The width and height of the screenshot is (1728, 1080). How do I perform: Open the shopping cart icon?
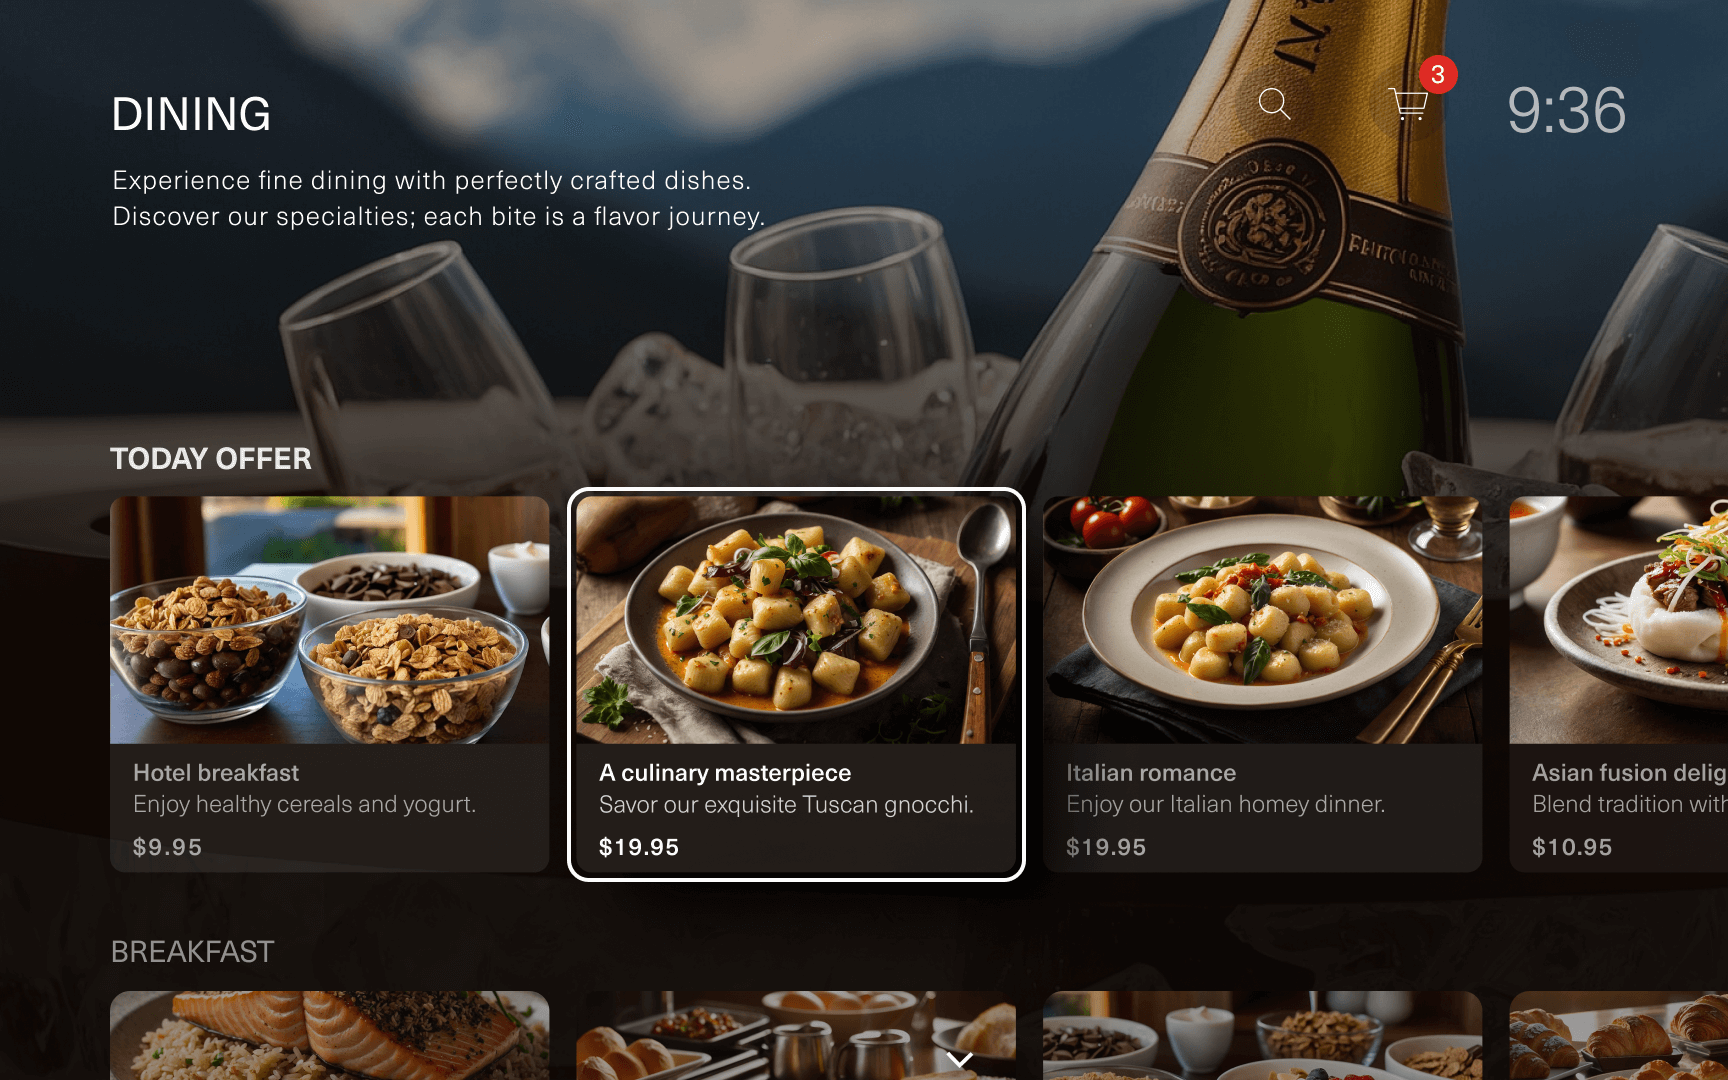pos(1408,103)
